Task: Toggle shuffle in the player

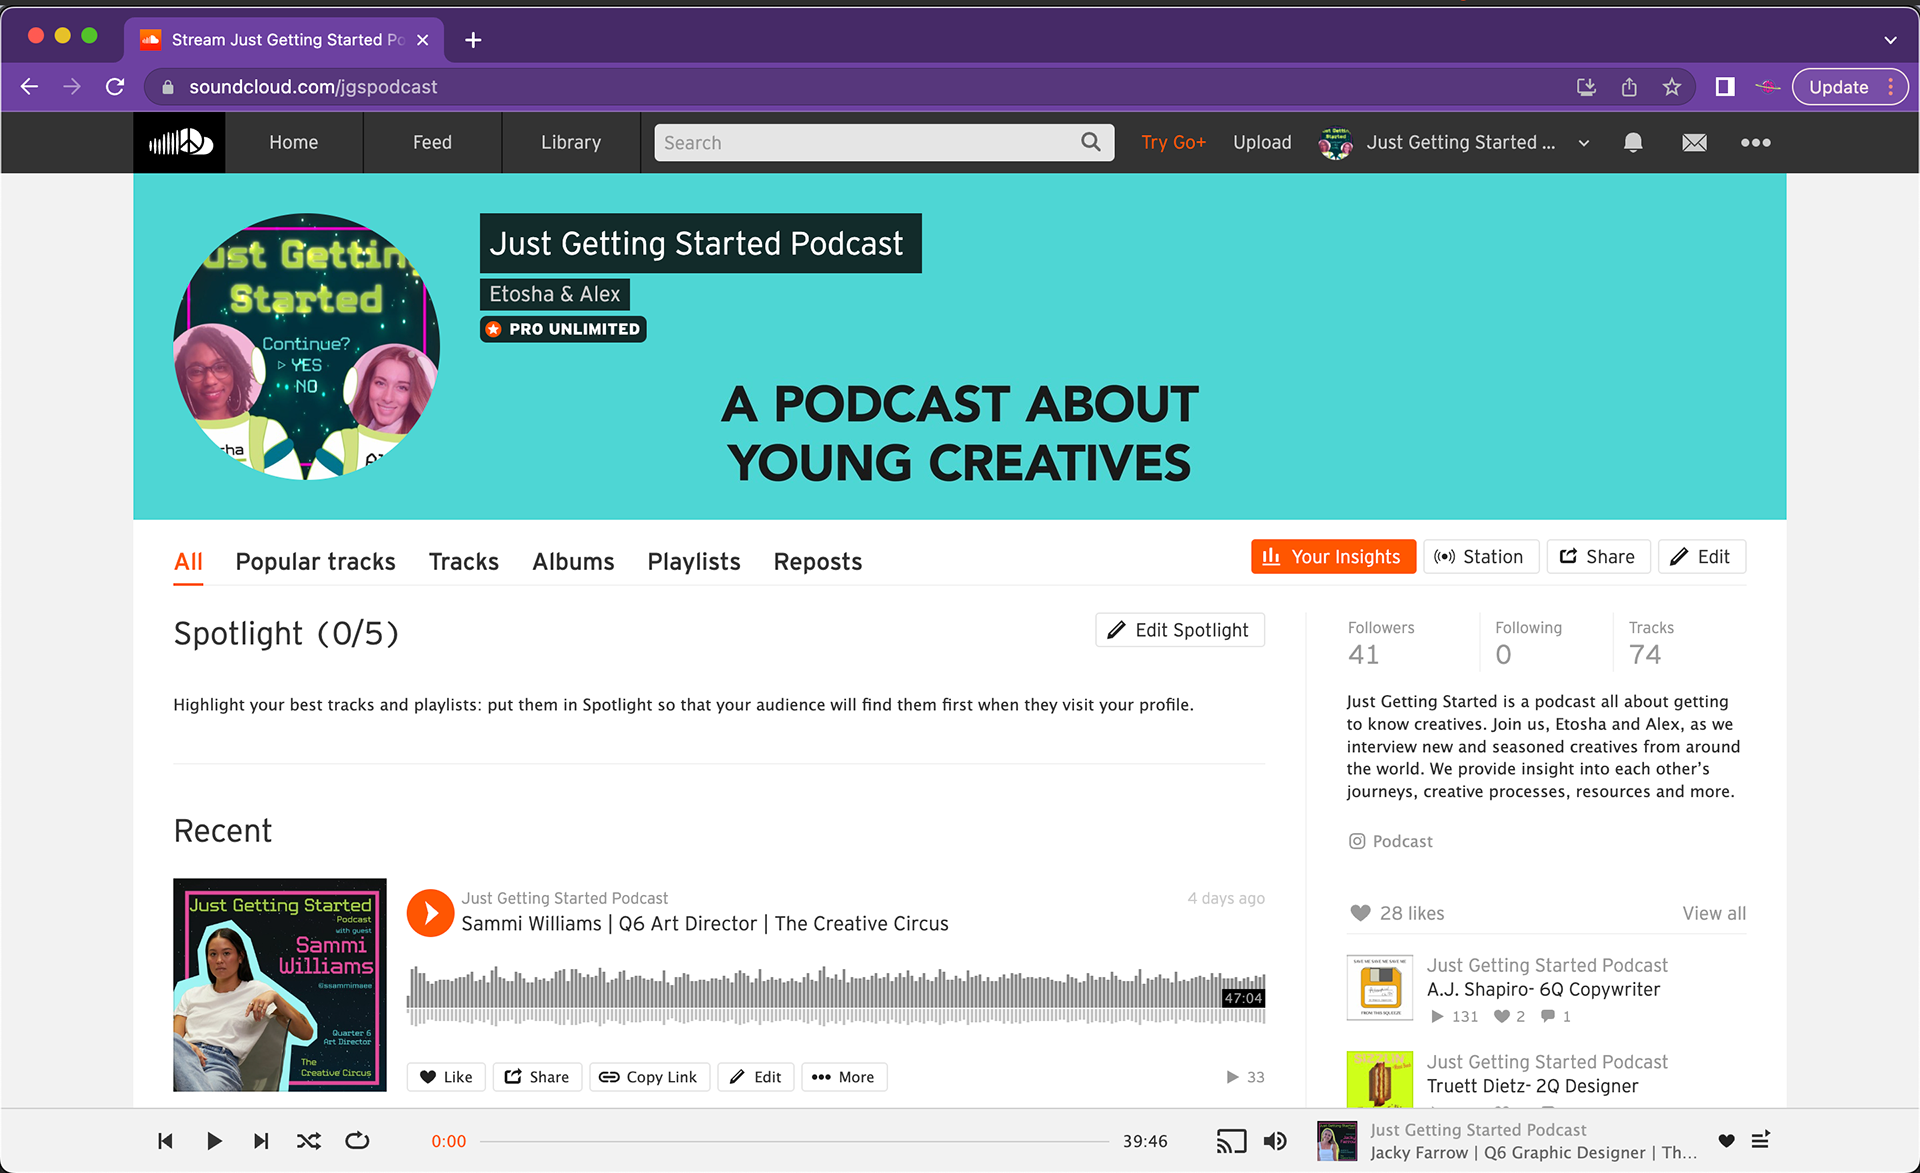Action: coord(309,1141)
